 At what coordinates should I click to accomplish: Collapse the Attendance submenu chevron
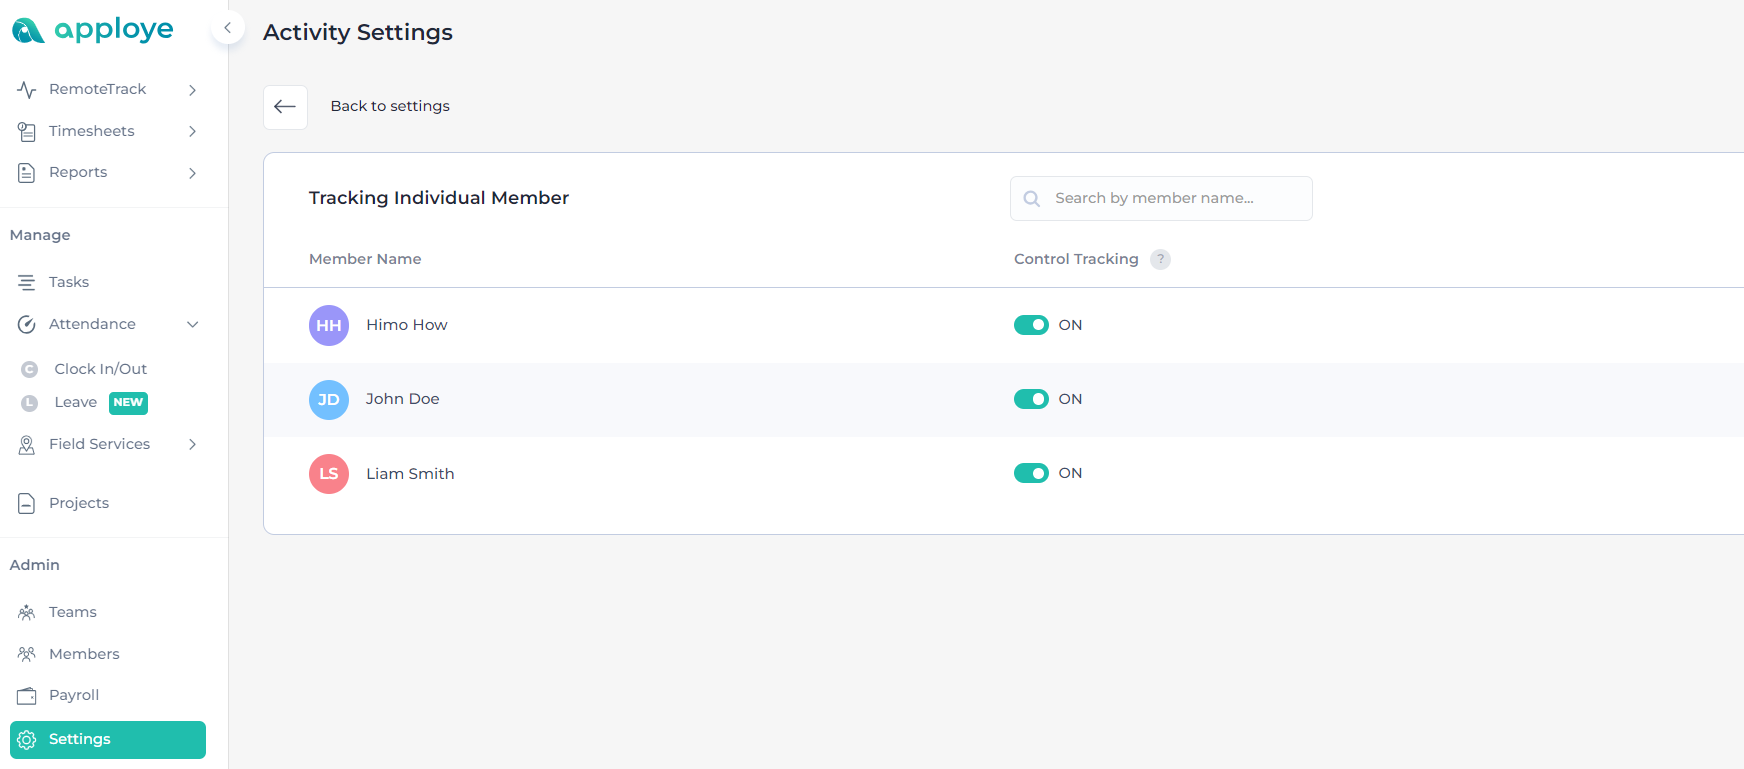(193, 324)
